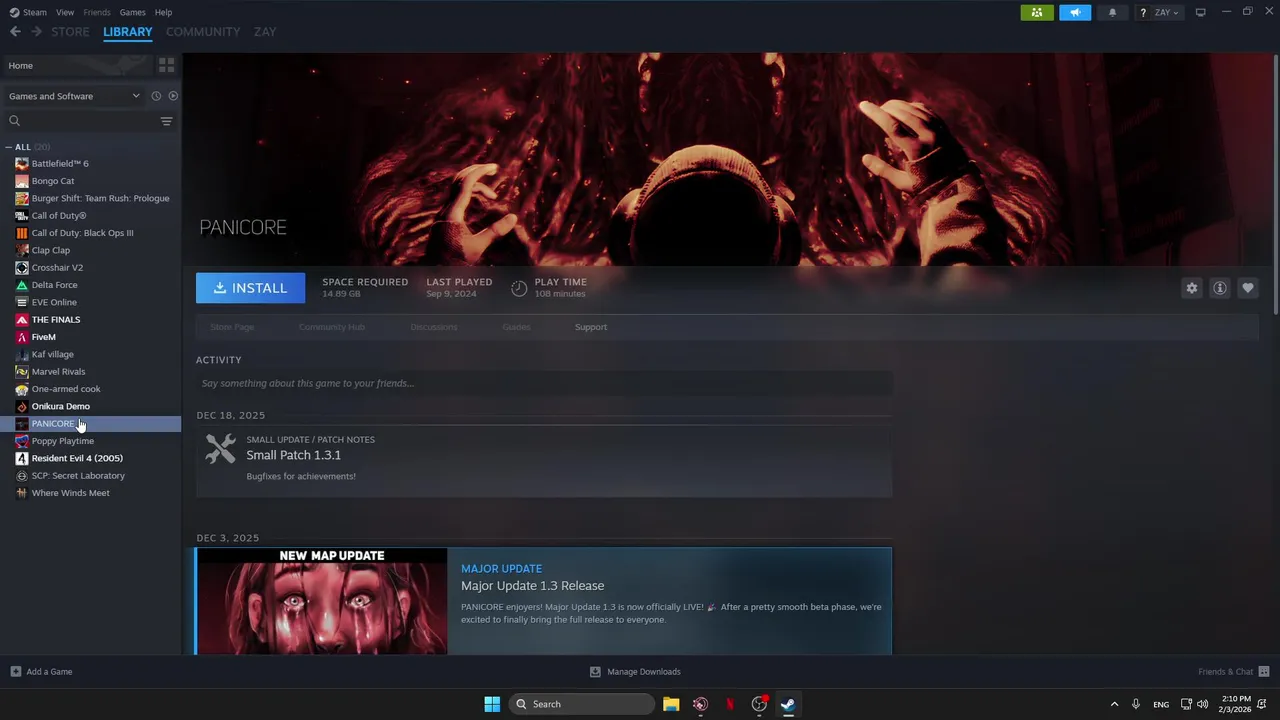Go to library Home
The height and width of the screenshot is (720, 1280).
pos(76,65)
